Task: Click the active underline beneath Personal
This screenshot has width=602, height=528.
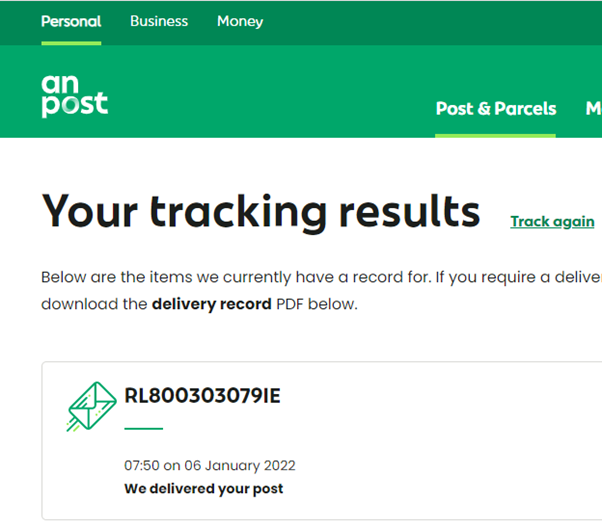Action: pyautogui.click(x=71, y=43)
